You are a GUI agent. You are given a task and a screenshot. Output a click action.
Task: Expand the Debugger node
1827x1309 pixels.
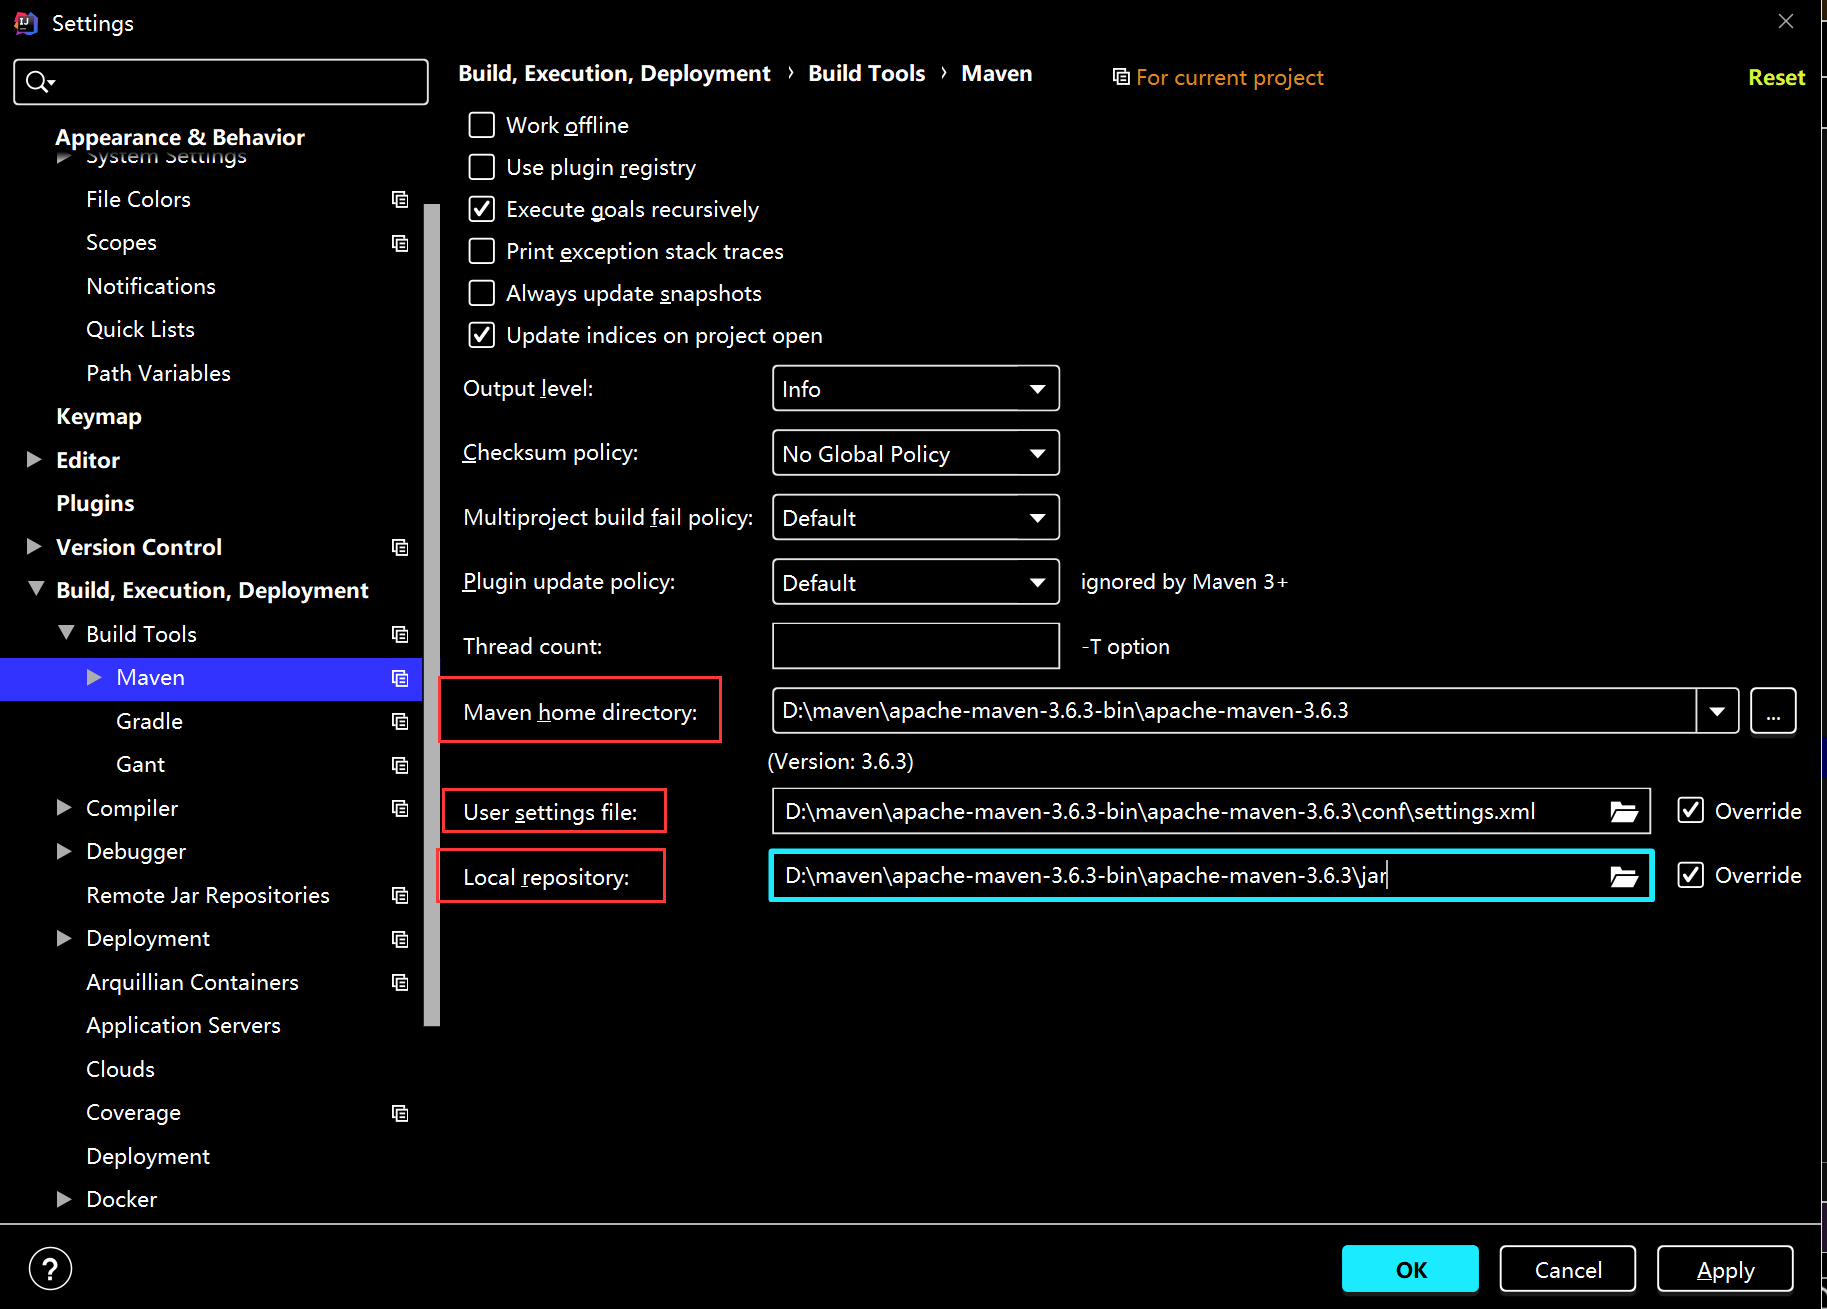click(x=64, y=852)
